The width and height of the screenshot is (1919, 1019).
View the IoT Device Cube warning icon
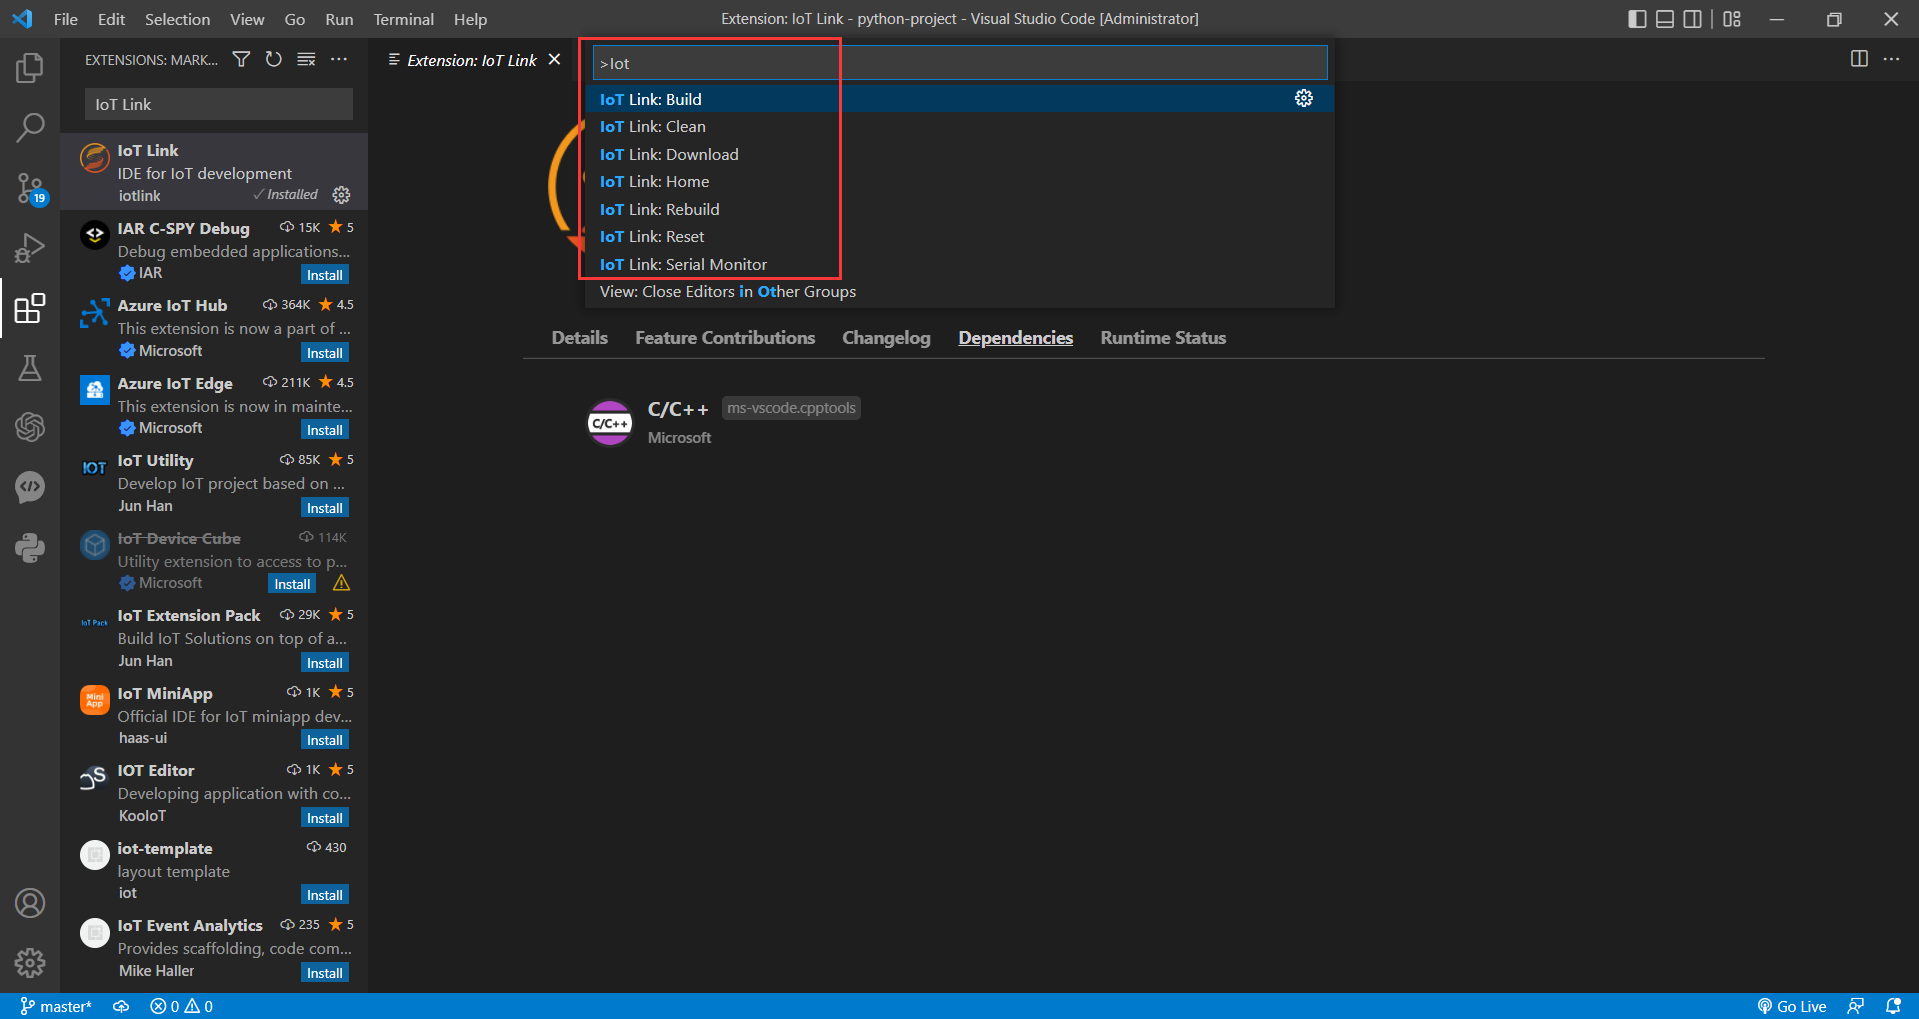point(341,583)
